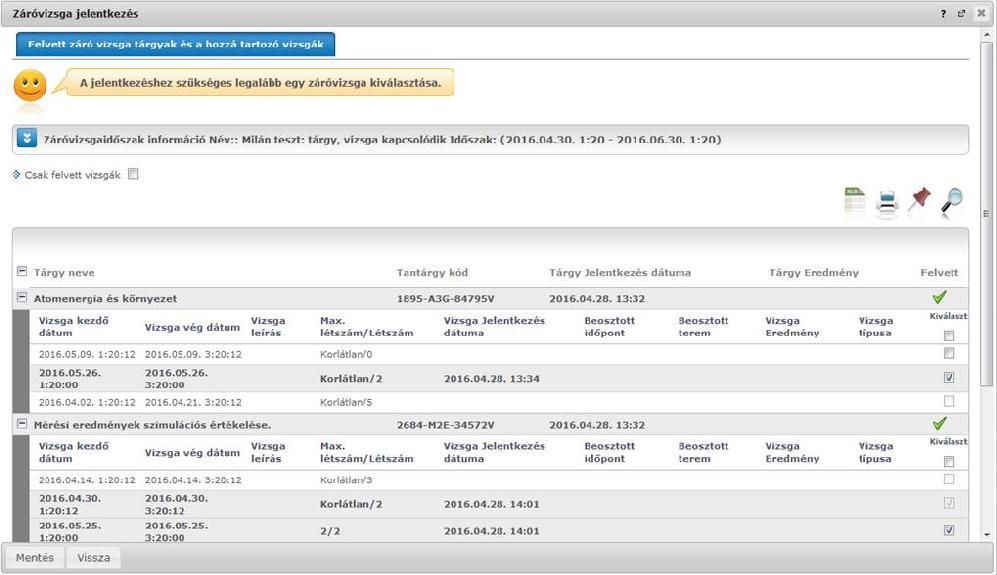This screenshot has width=997, height=575.
Task: Open search with the magnifier icon
Action: coord(952,200)
